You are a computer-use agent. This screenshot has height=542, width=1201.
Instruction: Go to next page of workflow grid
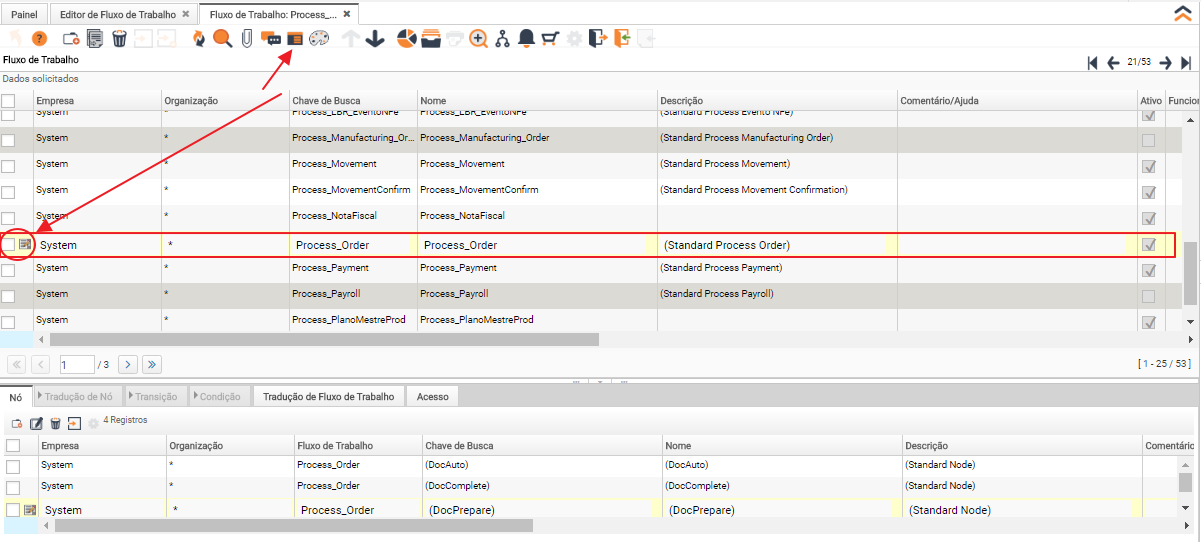click(128, 364)
